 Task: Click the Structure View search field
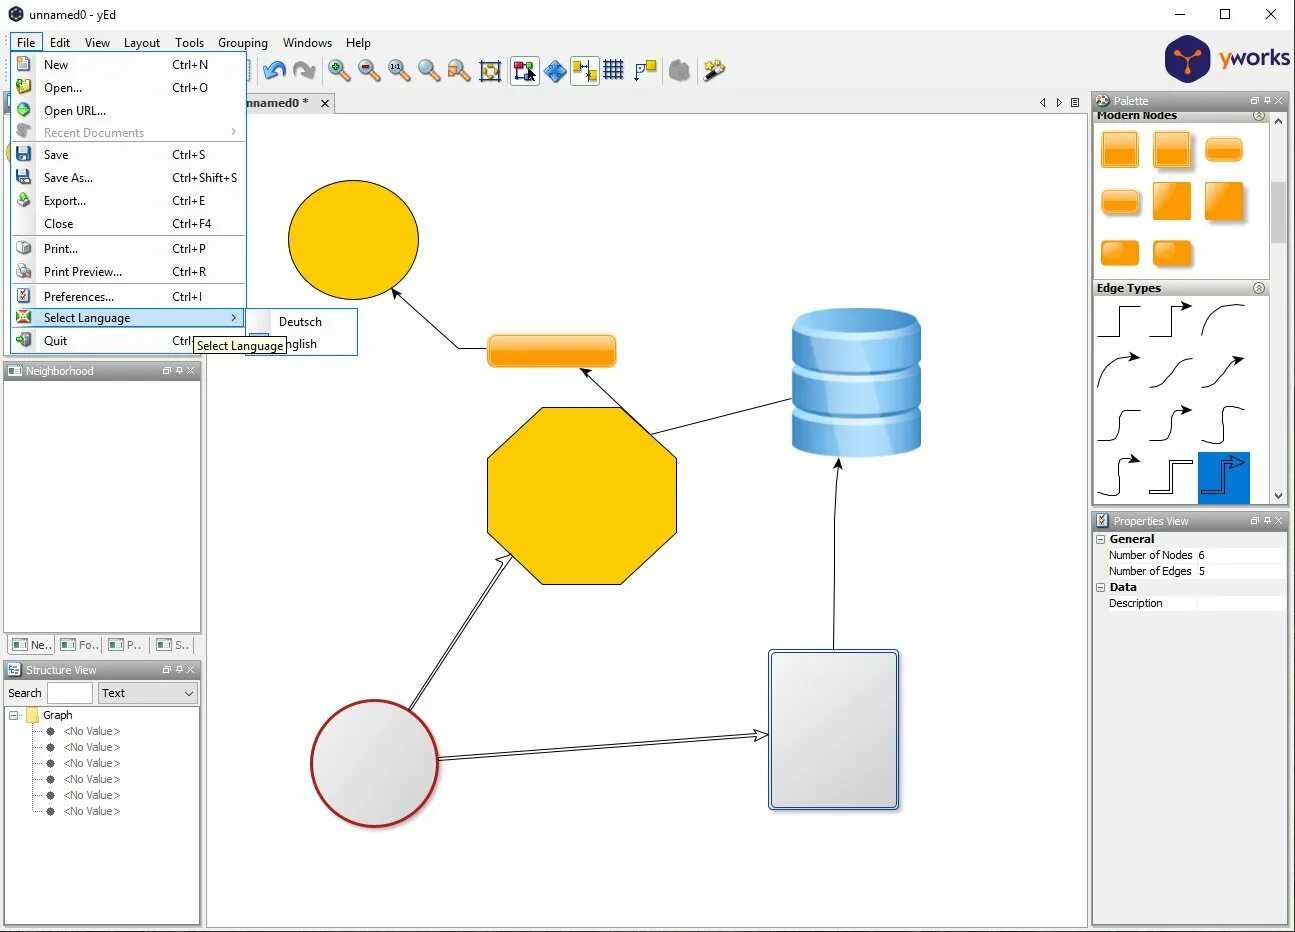pos(69,693)
